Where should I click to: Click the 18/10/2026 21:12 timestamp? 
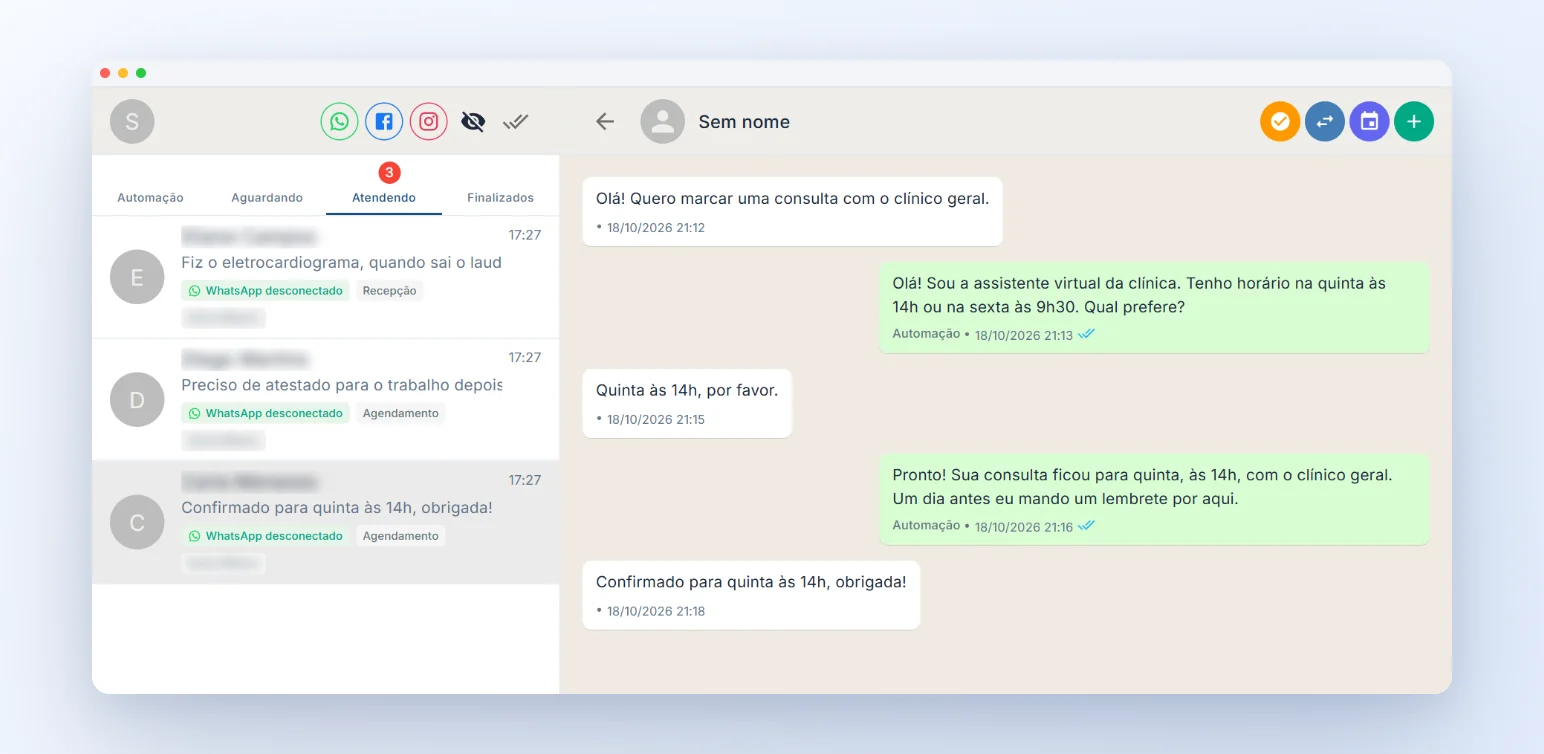tap(656, 228)
